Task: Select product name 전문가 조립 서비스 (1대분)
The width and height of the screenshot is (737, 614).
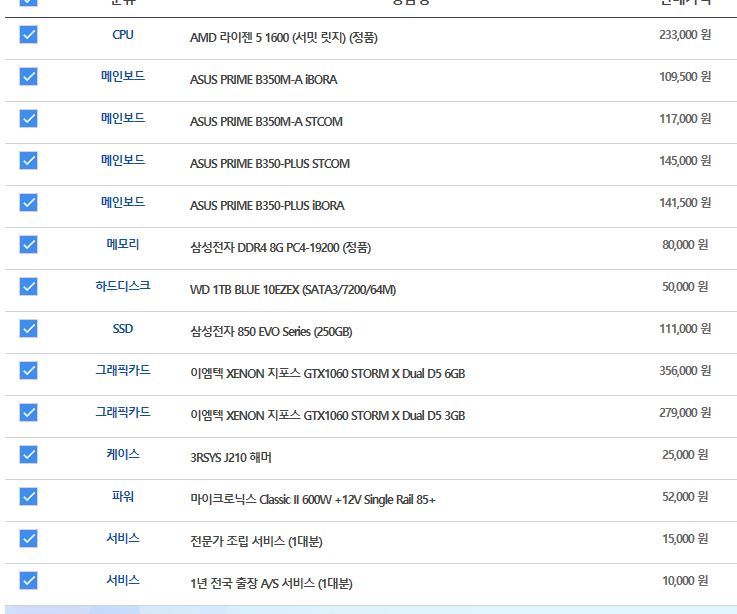Action: tap(256, 541)
